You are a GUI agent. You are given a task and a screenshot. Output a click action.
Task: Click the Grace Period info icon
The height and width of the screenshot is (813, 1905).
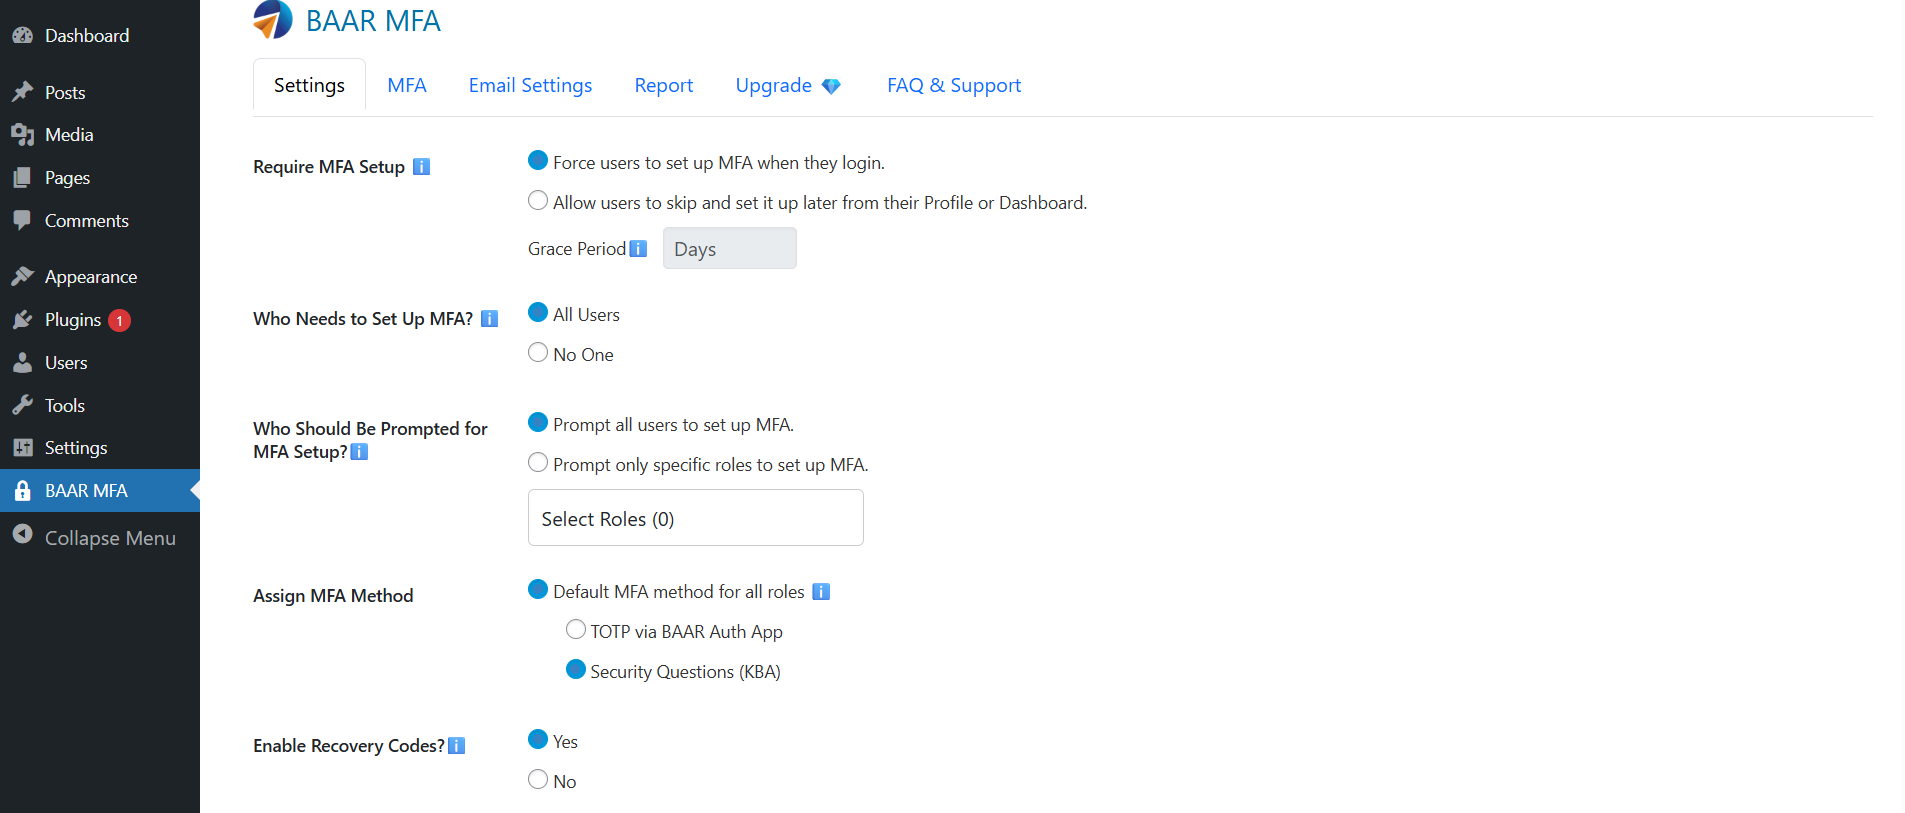638,249
